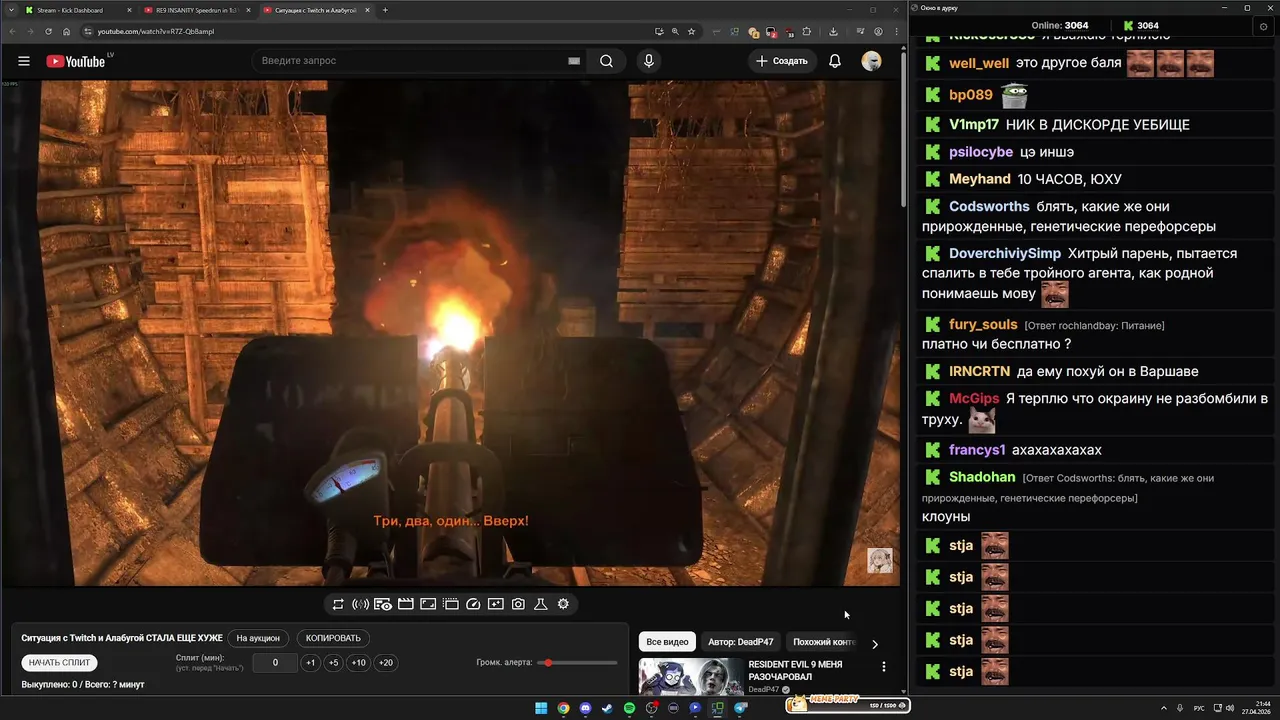Screen dimensions: 1280x720
Task: Open browser downloads icon
Action: point(833,31)
